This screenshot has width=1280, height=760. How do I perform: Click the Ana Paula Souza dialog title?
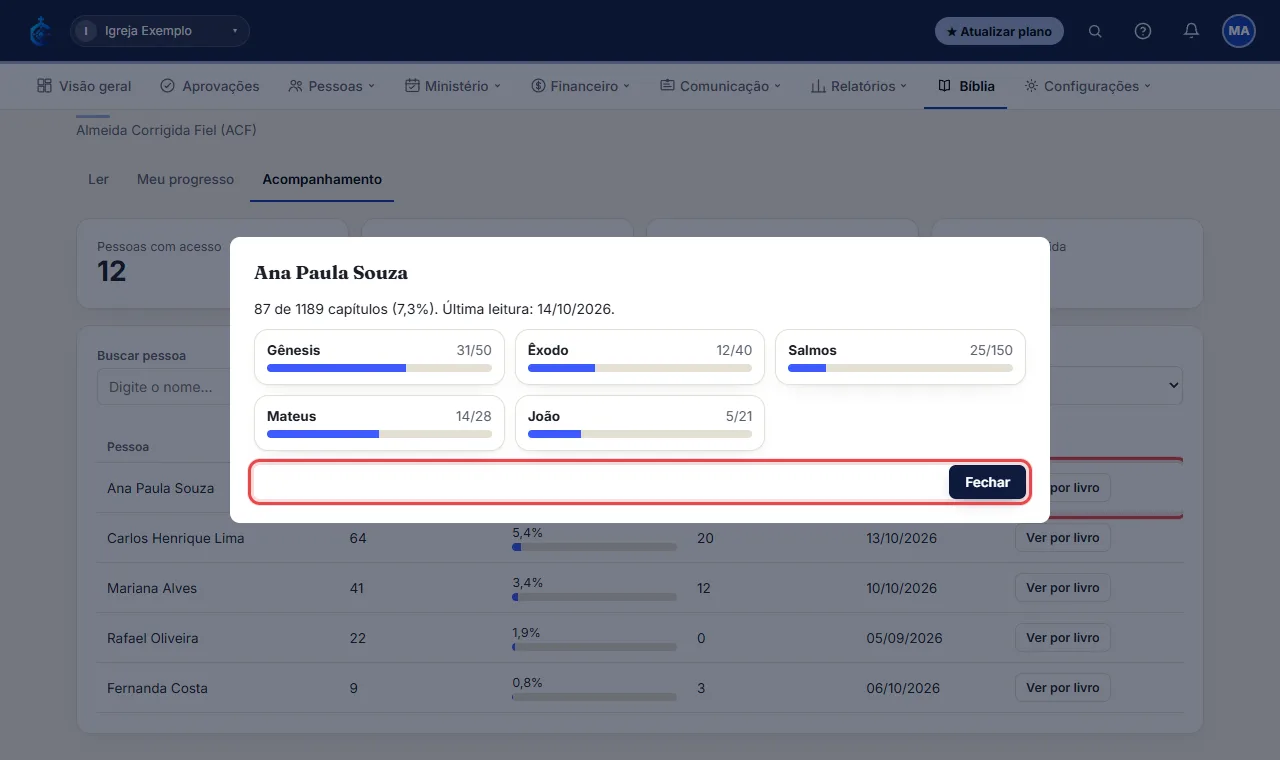click(x=331, y=273)
